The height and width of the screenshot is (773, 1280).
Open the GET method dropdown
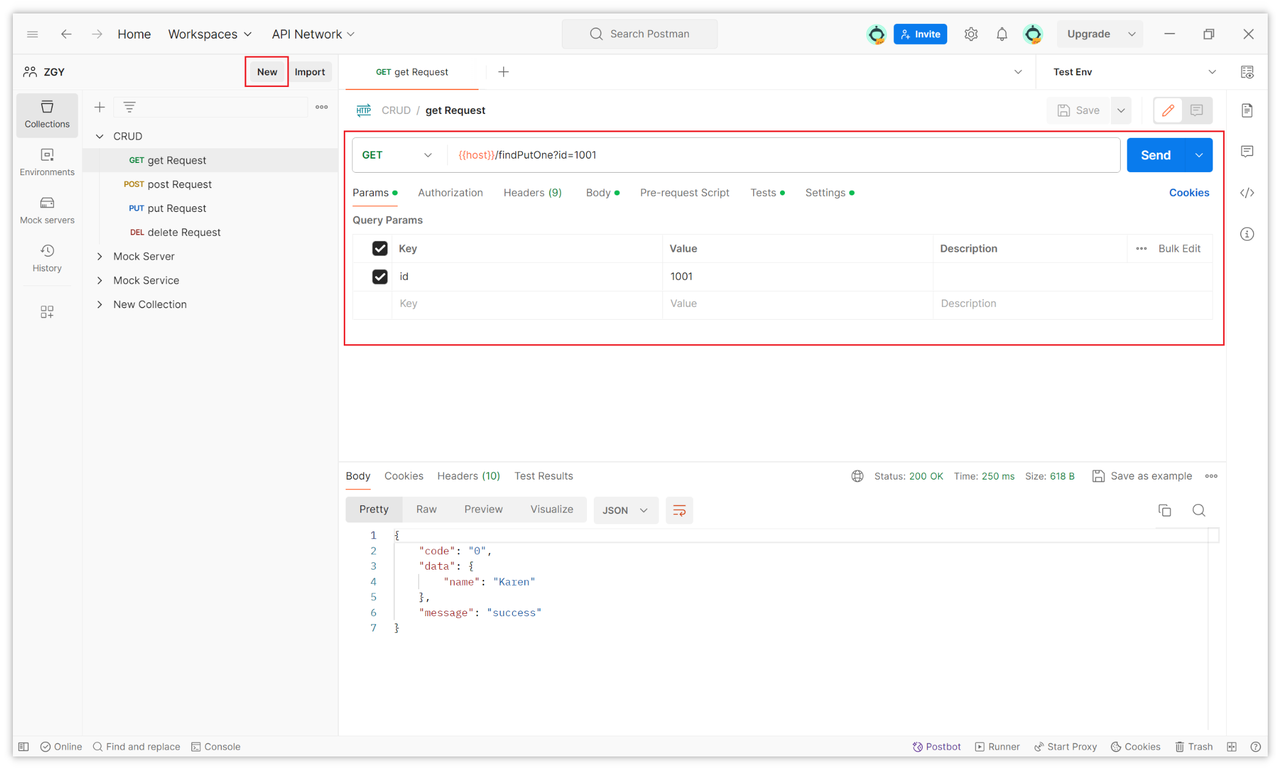pos(398,155)
